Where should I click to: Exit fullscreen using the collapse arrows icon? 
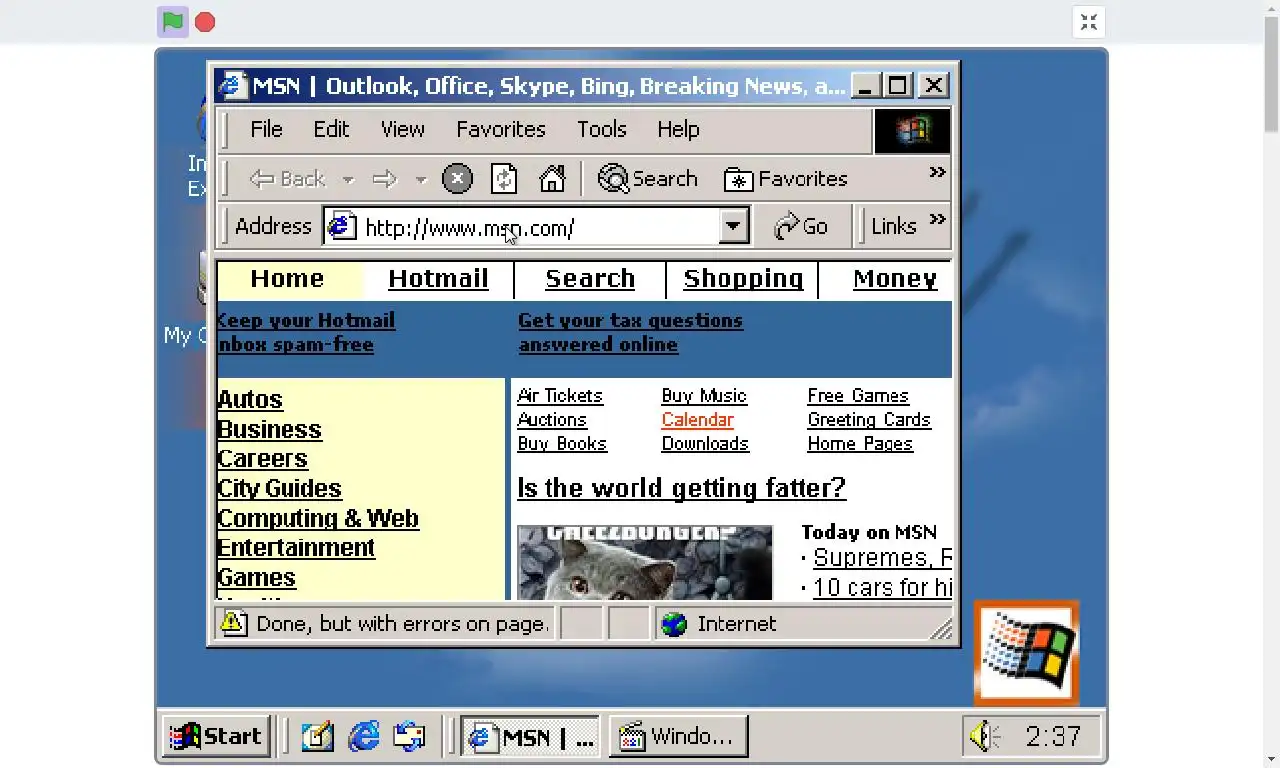(x=1089, y=22)
